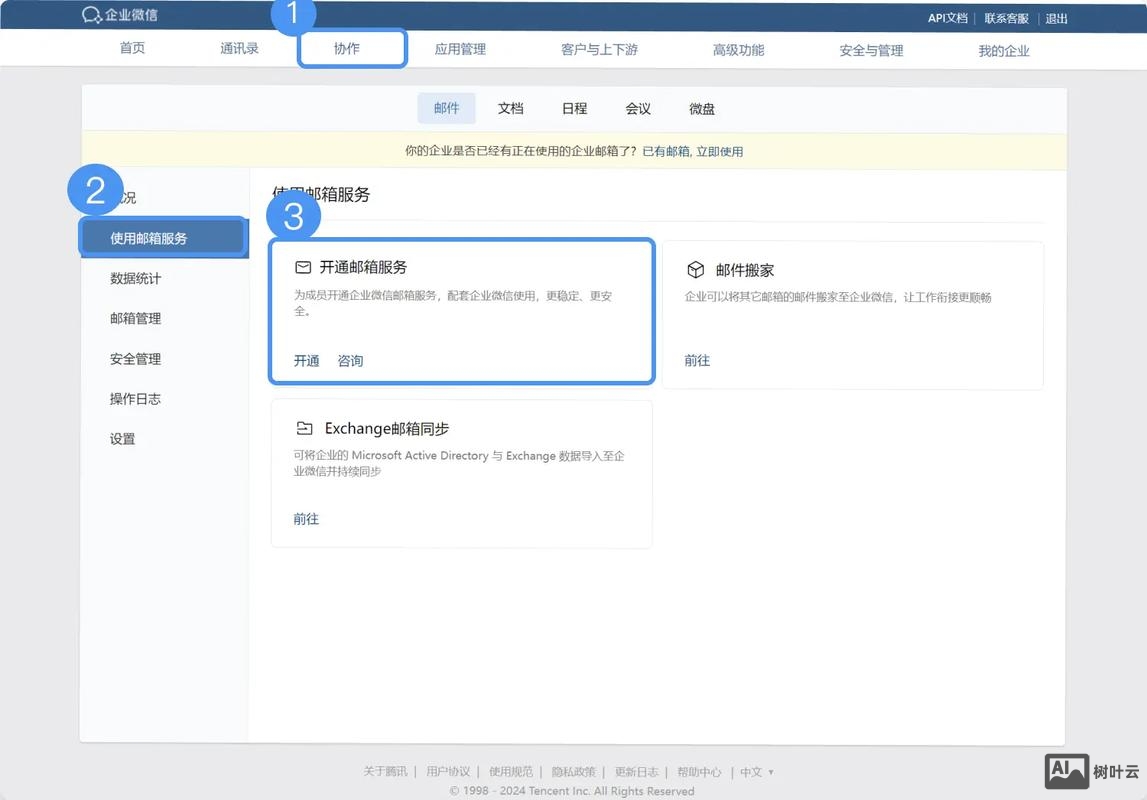Screen dimensions: 1147x800
Task: Switch to the 会议 tab
Action: click(637, 108)
